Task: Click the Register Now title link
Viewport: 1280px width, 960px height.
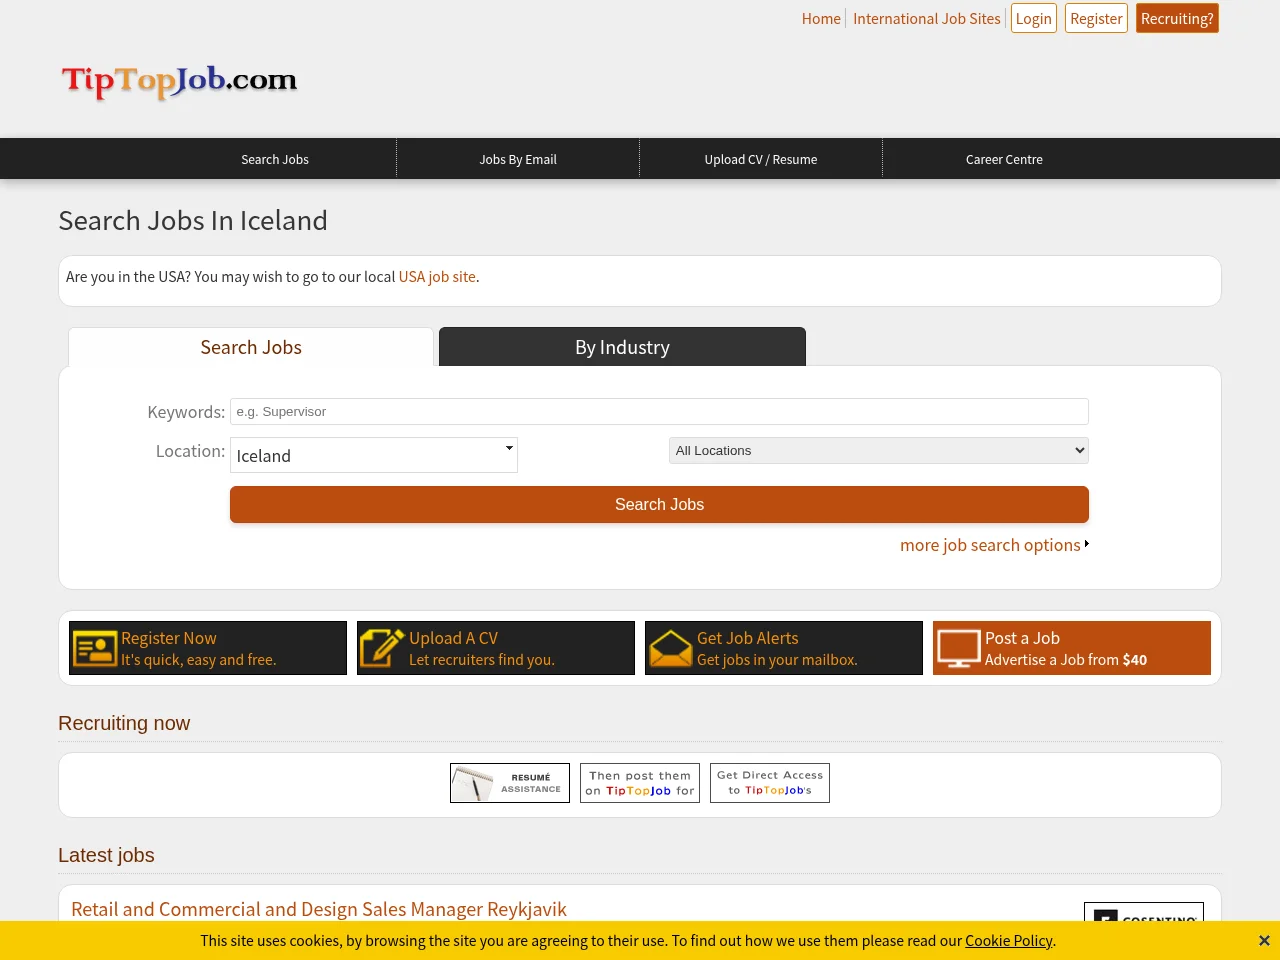Action: click(x=169, y=638)
